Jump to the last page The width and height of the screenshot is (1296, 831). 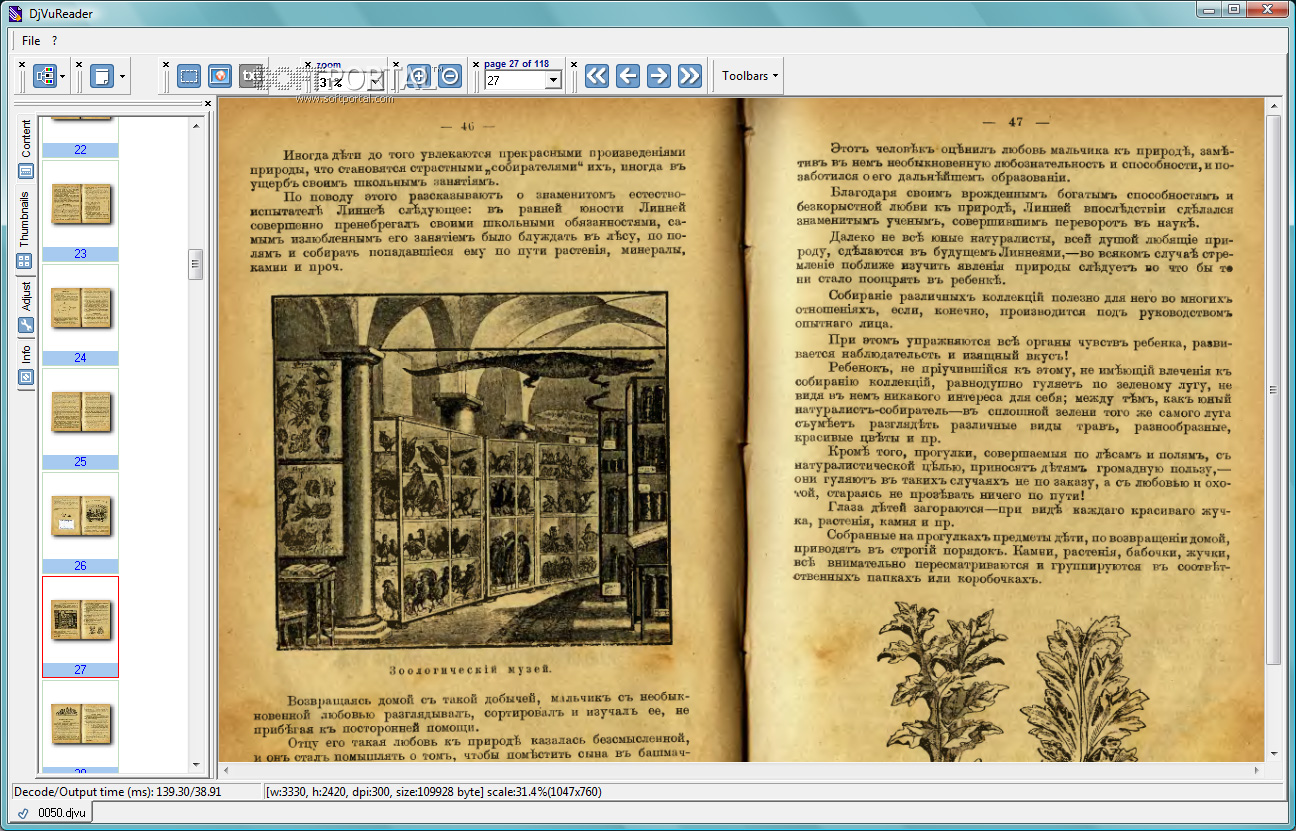pos(690,76)
